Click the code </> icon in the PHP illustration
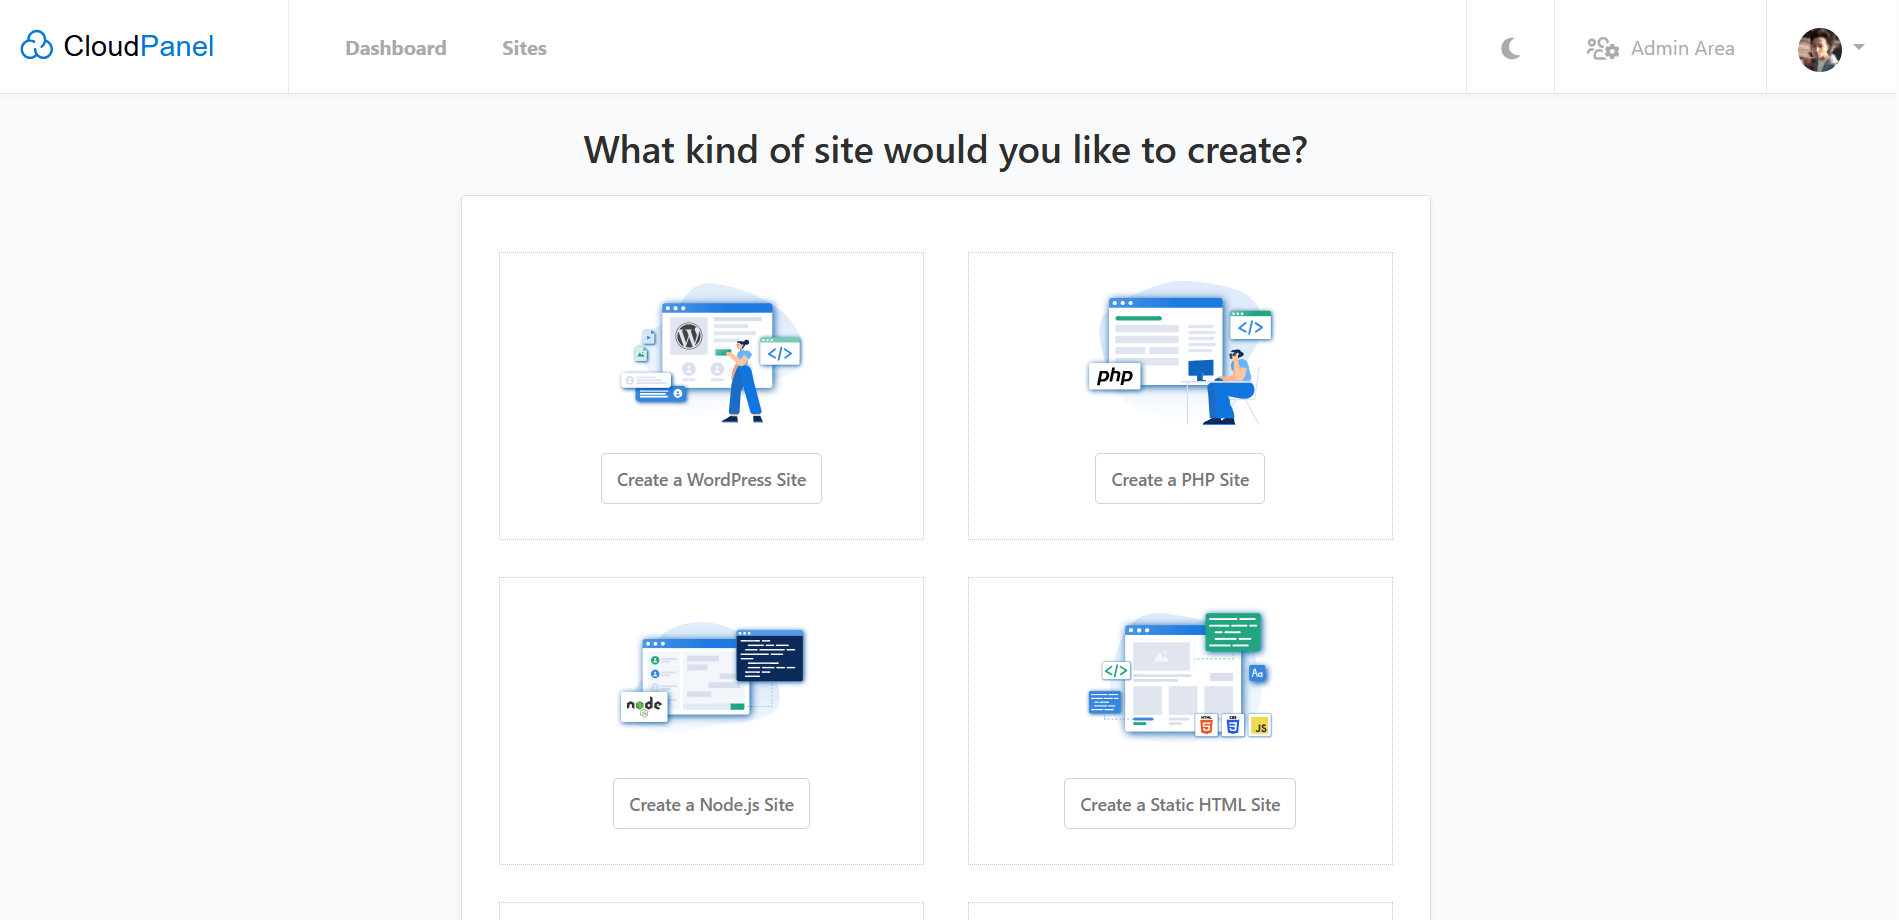1899x920 pixels. point(1250,326)
